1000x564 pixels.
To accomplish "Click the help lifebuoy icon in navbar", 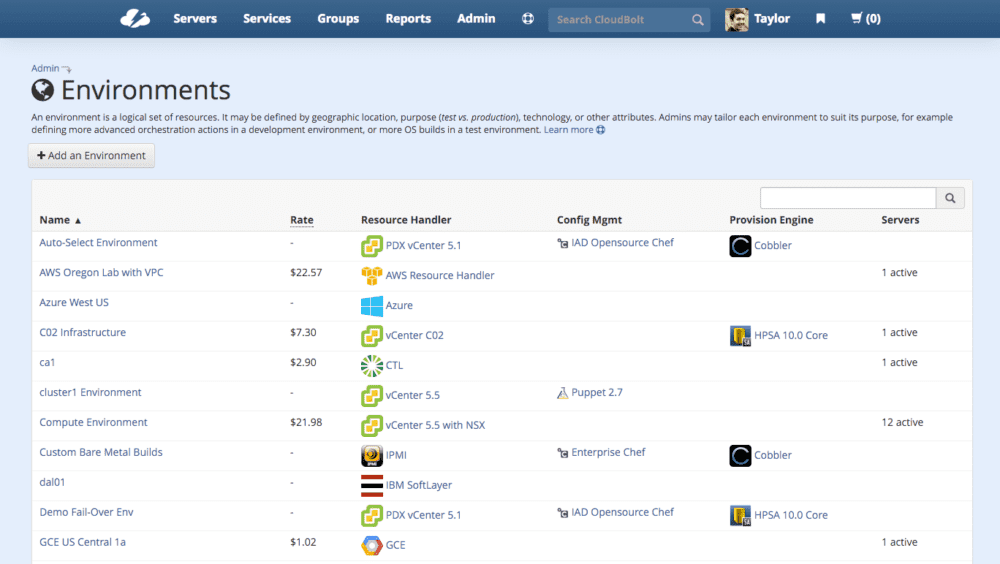I will coord(528,18).
